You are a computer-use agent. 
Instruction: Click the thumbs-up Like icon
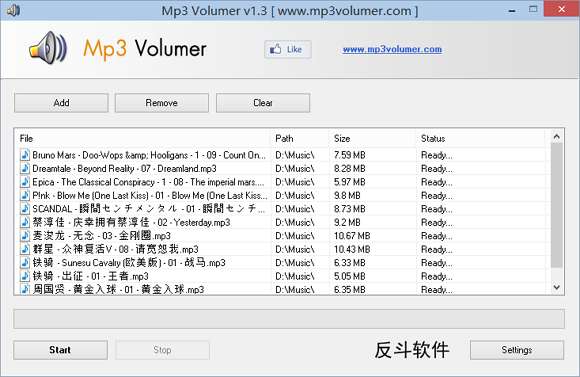[276, 49]
